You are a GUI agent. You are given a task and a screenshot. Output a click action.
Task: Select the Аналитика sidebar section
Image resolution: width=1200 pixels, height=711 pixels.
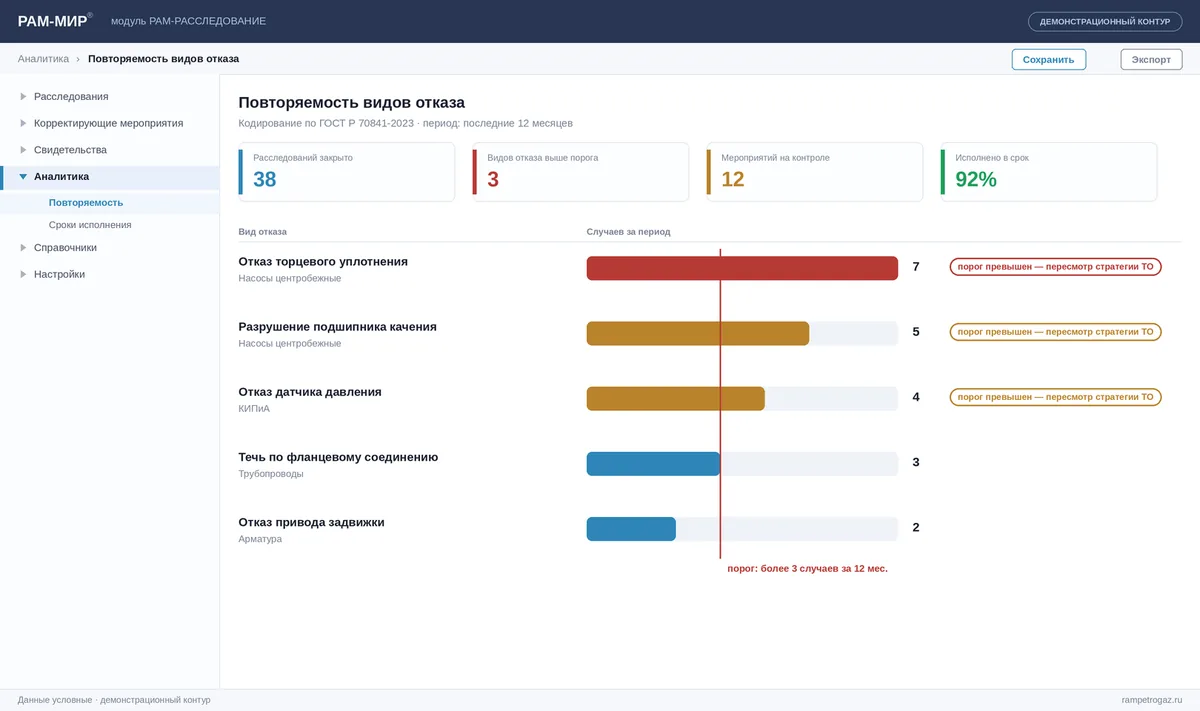(x=110, y=177)
